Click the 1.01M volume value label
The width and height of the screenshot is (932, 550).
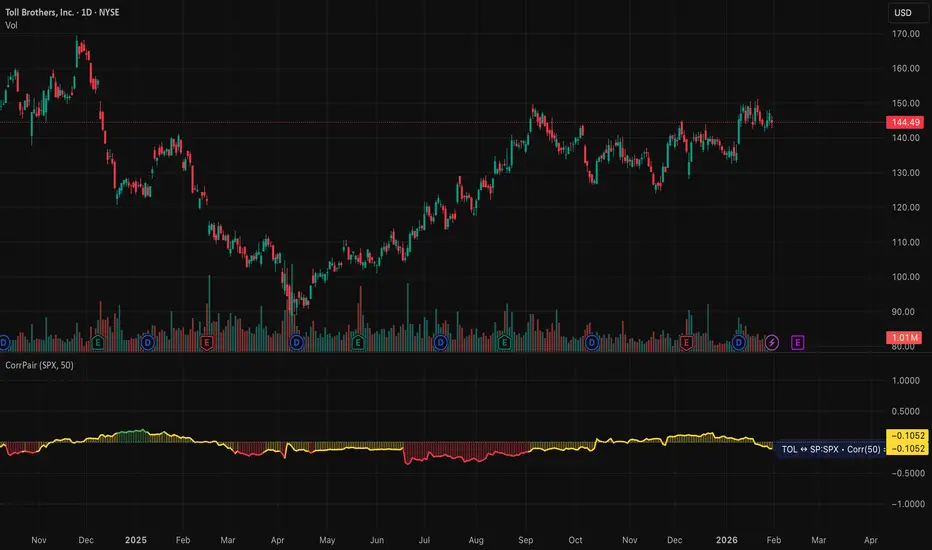(x=904, y=338)
